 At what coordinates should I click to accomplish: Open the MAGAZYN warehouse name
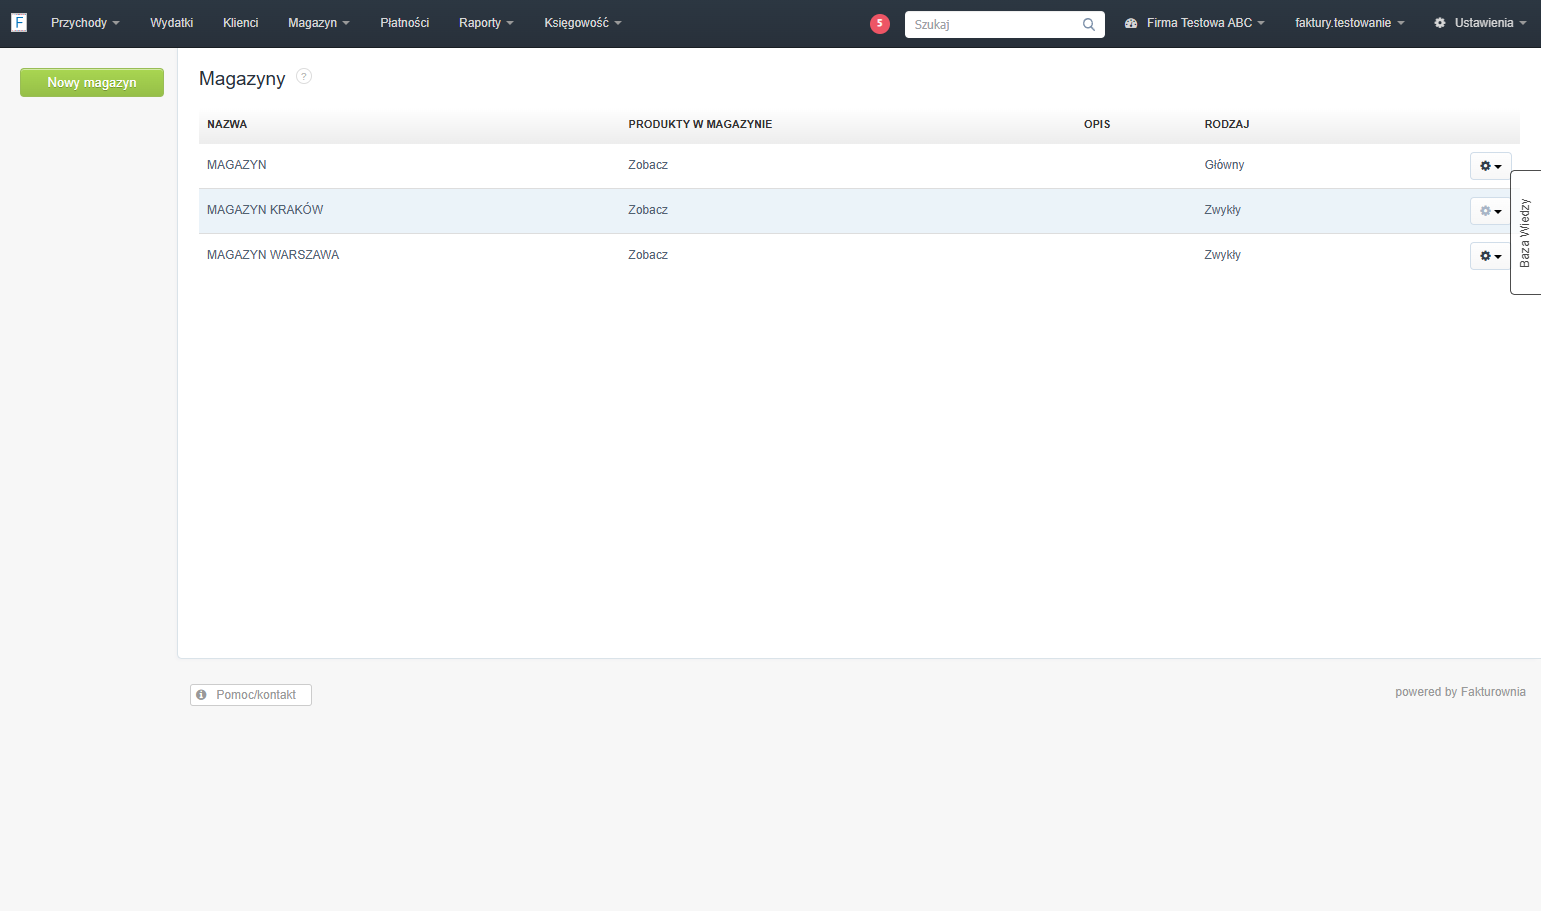click(237, 165)
